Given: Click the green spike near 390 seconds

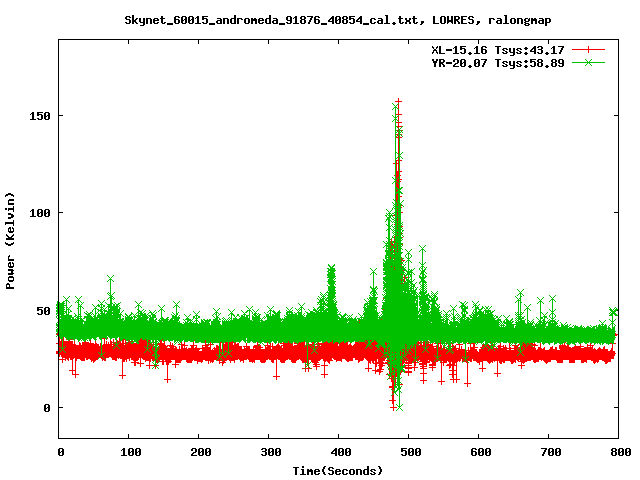Looking at the screenshot, I should pos(331,269).
